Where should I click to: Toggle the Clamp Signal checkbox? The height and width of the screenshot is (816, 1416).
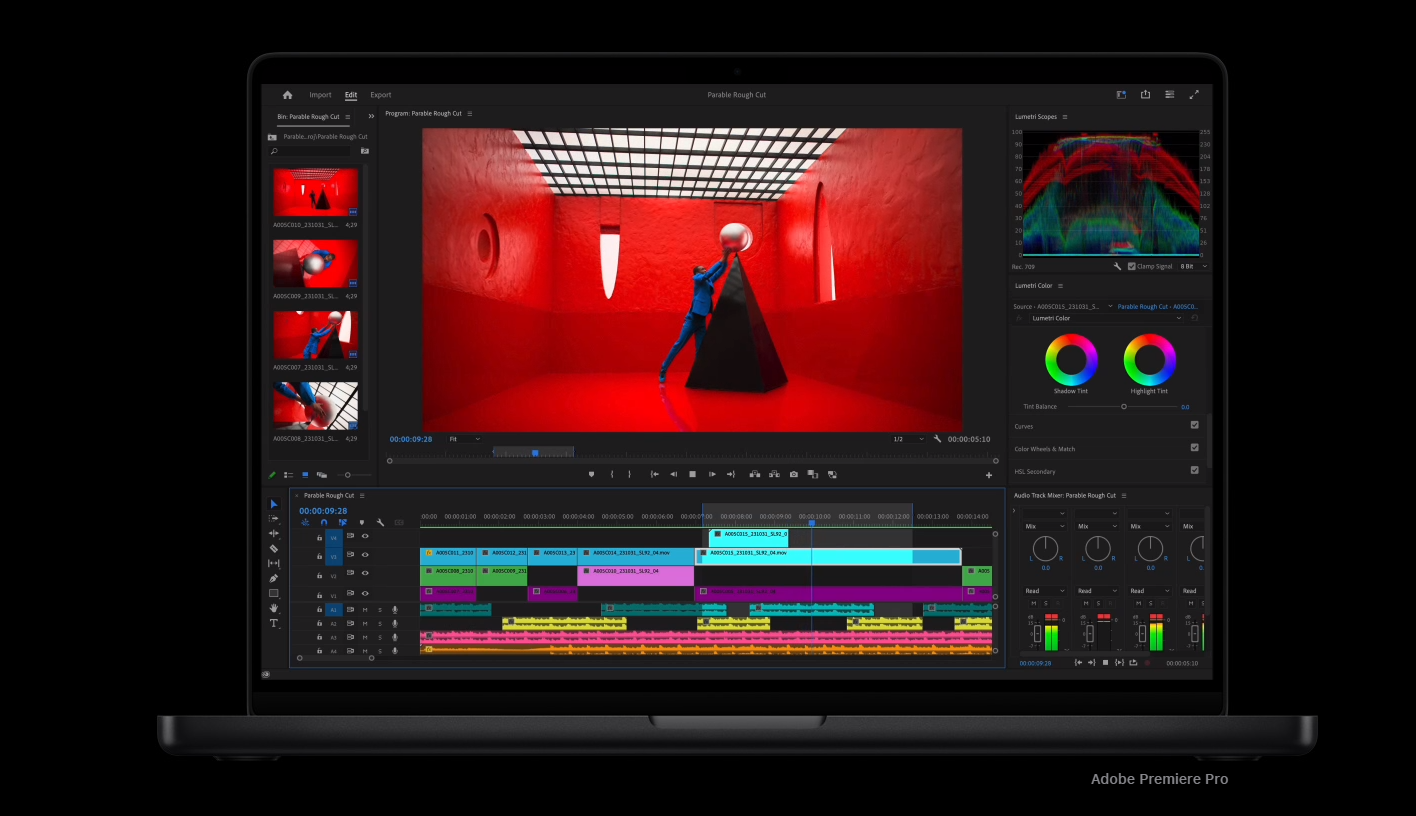pos(1132,266)
